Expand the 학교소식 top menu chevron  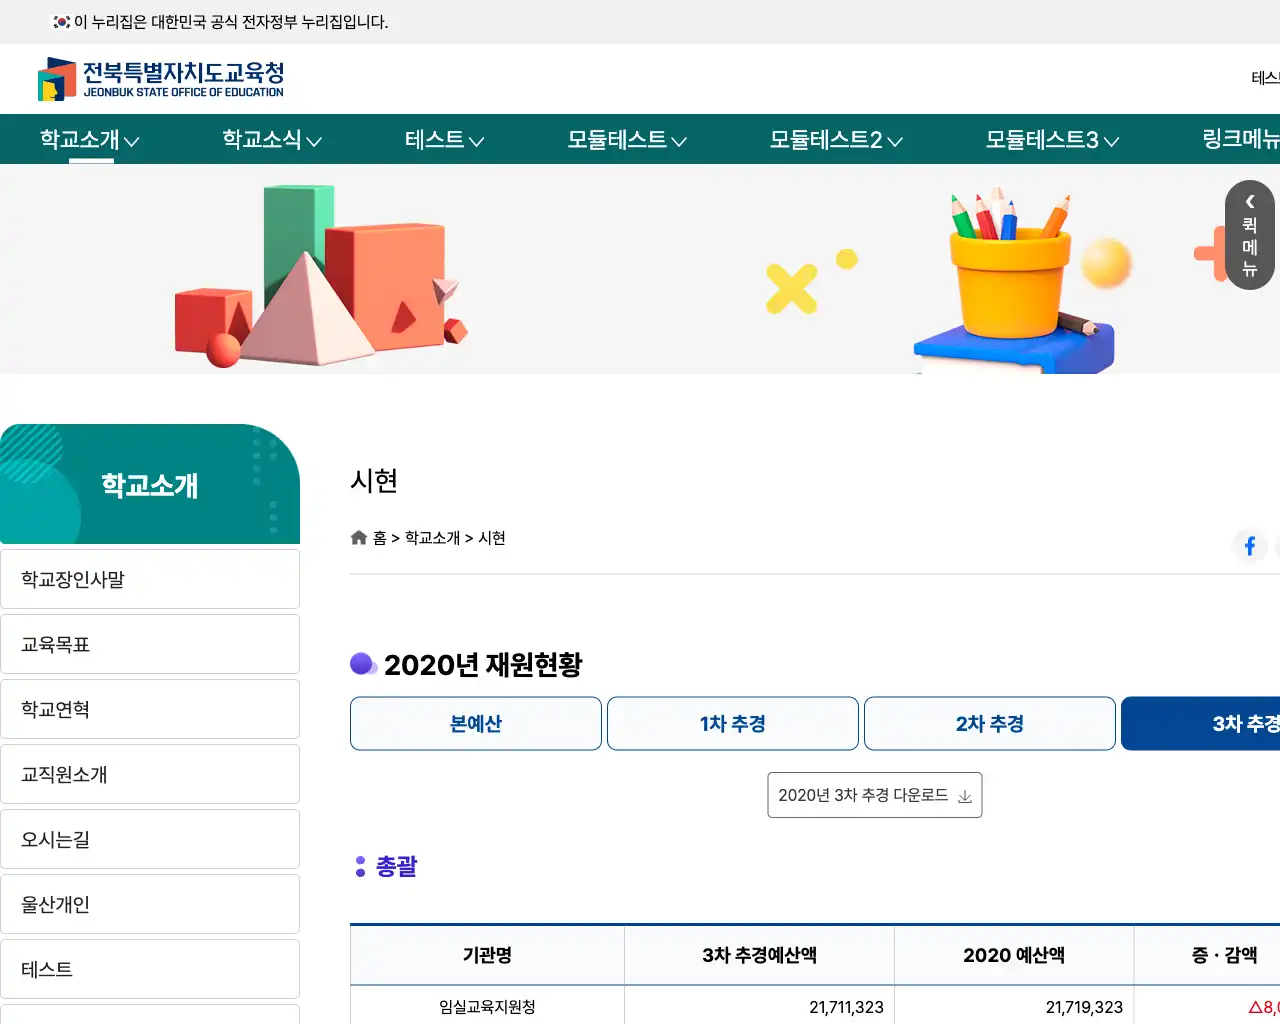[x=313, y=142]
